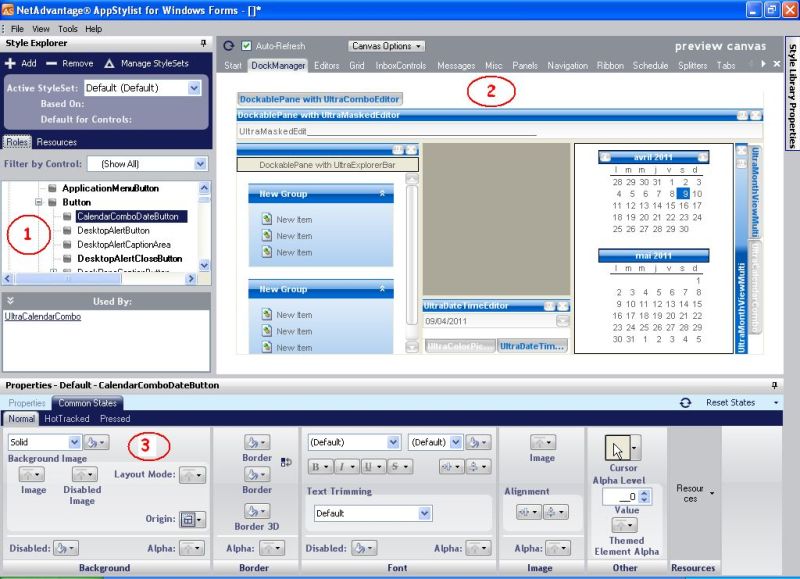Collapse the Button tree node
Screen dimensions: 800x579
[x=37, y=202]
